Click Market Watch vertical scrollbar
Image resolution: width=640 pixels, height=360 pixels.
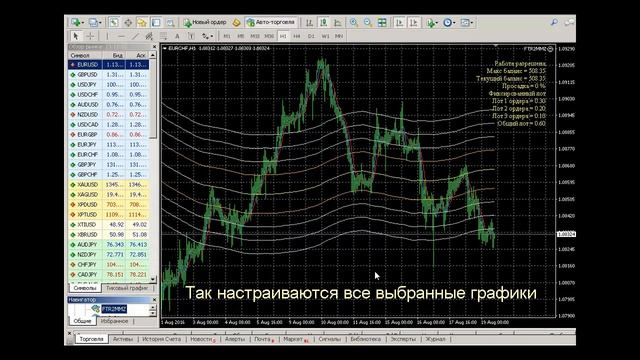point(153,167)
